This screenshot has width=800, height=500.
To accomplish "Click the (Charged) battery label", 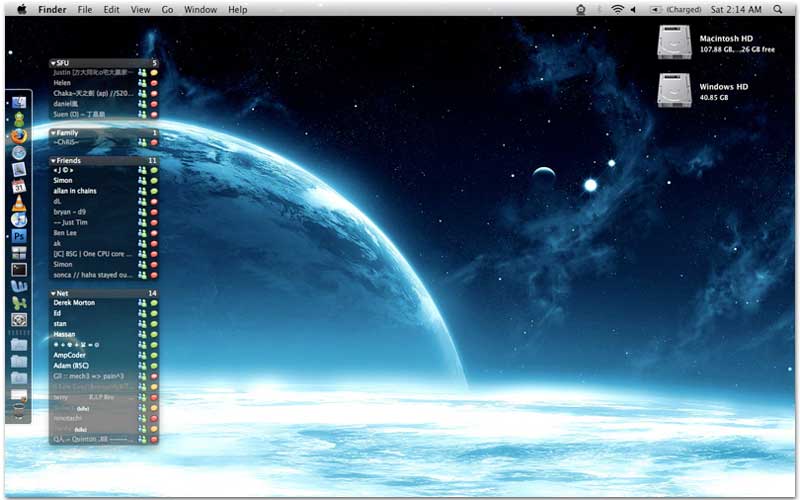I will tap(684, 9).
